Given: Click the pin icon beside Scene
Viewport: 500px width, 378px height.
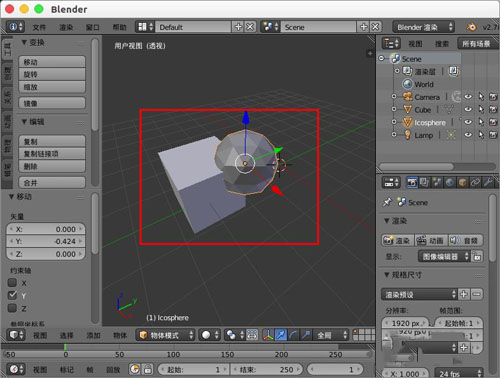Looking at the screenshot, I should pyautogui.click(x=387, y=202).
